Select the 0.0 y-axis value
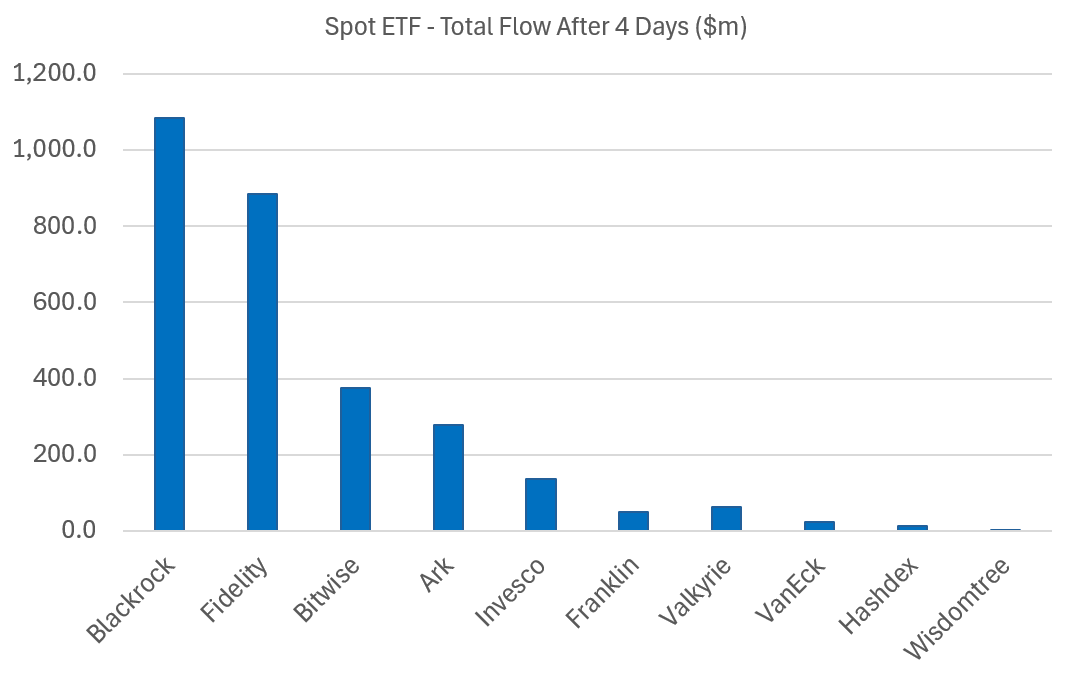1072x675 pixels. click(78, 530)
